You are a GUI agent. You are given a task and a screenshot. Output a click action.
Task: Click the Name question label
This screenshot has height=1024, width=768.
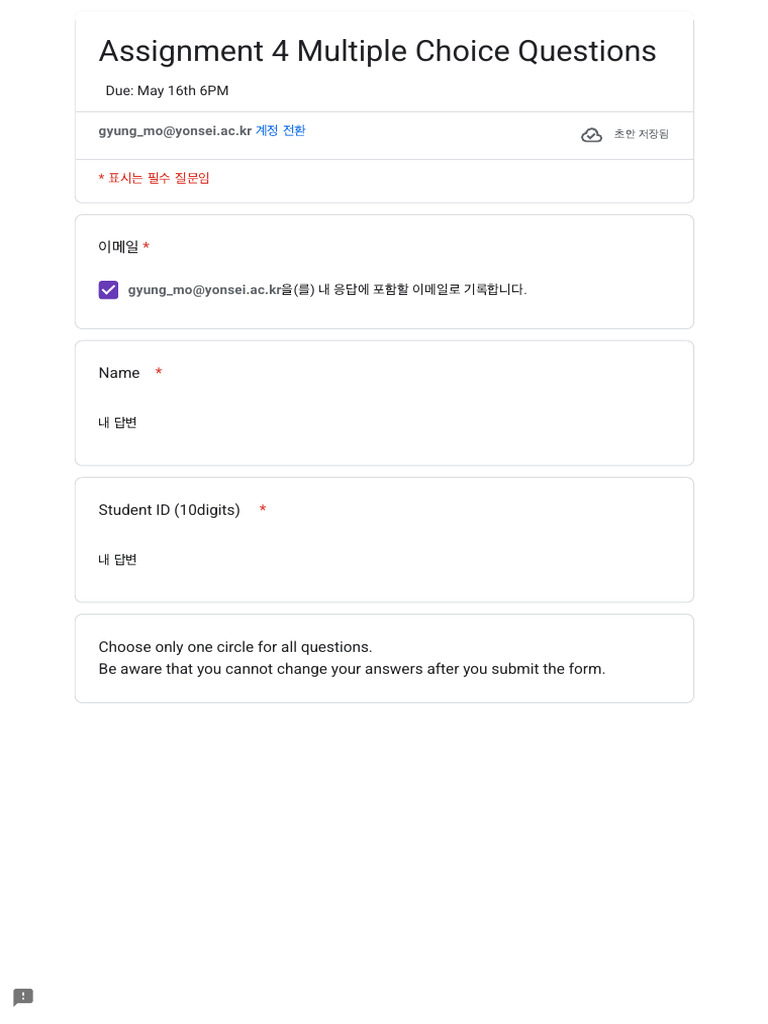click(119, 373)
